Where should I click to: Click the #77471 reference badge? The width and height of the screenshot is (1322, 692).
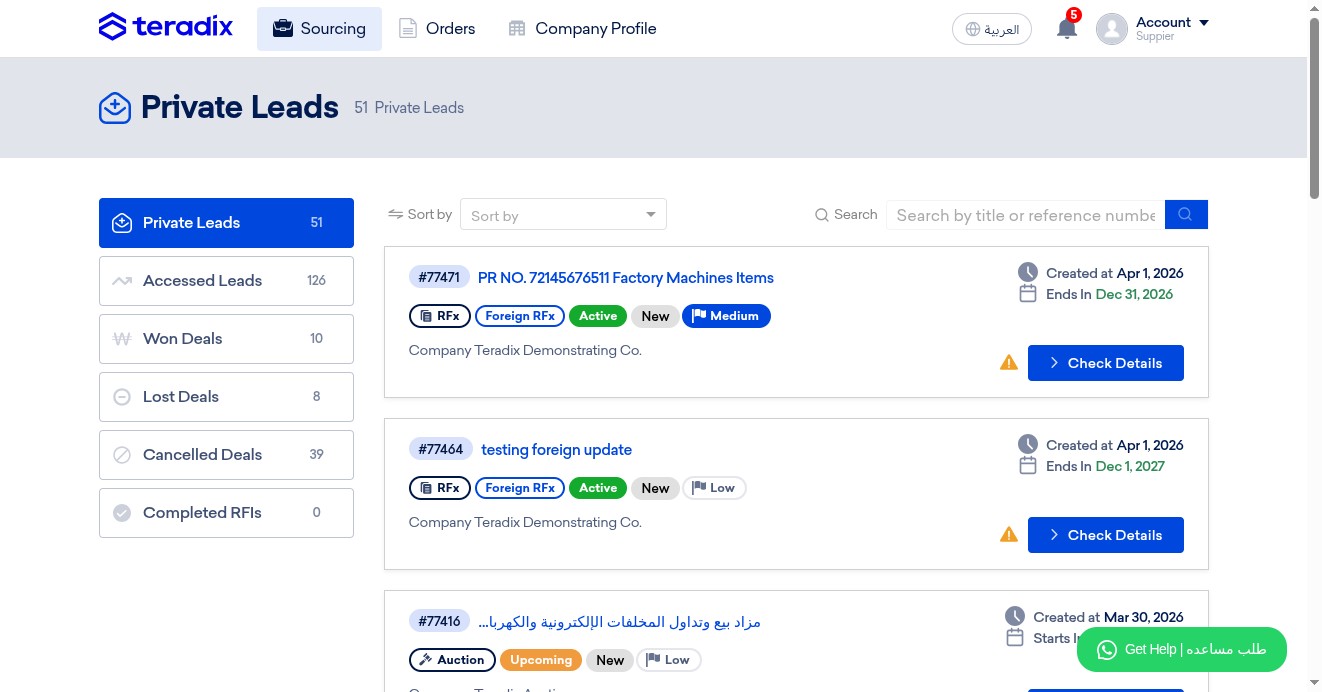coord(439,278)
